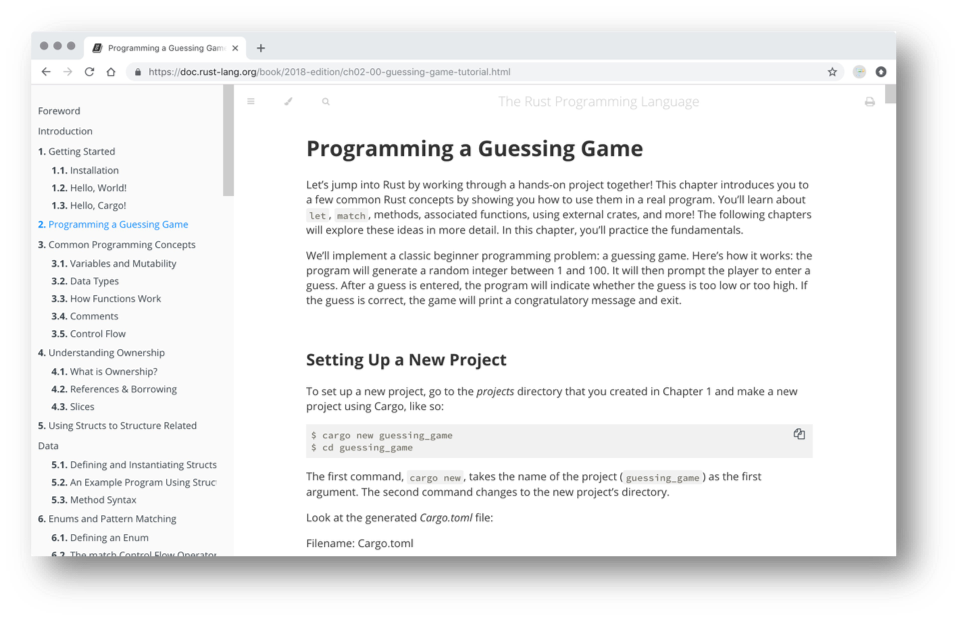
Task: Go to the browser home page icon
Action: (x=111, y=72)
